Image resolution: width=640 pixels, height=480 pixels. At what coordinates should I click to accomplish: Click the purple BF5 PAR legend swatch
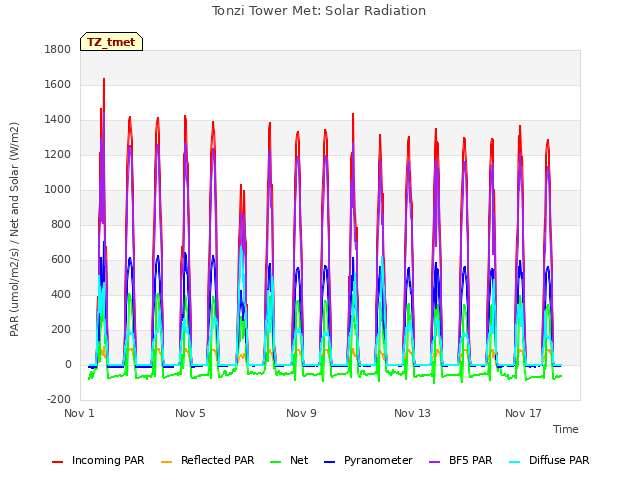(435, 462)
